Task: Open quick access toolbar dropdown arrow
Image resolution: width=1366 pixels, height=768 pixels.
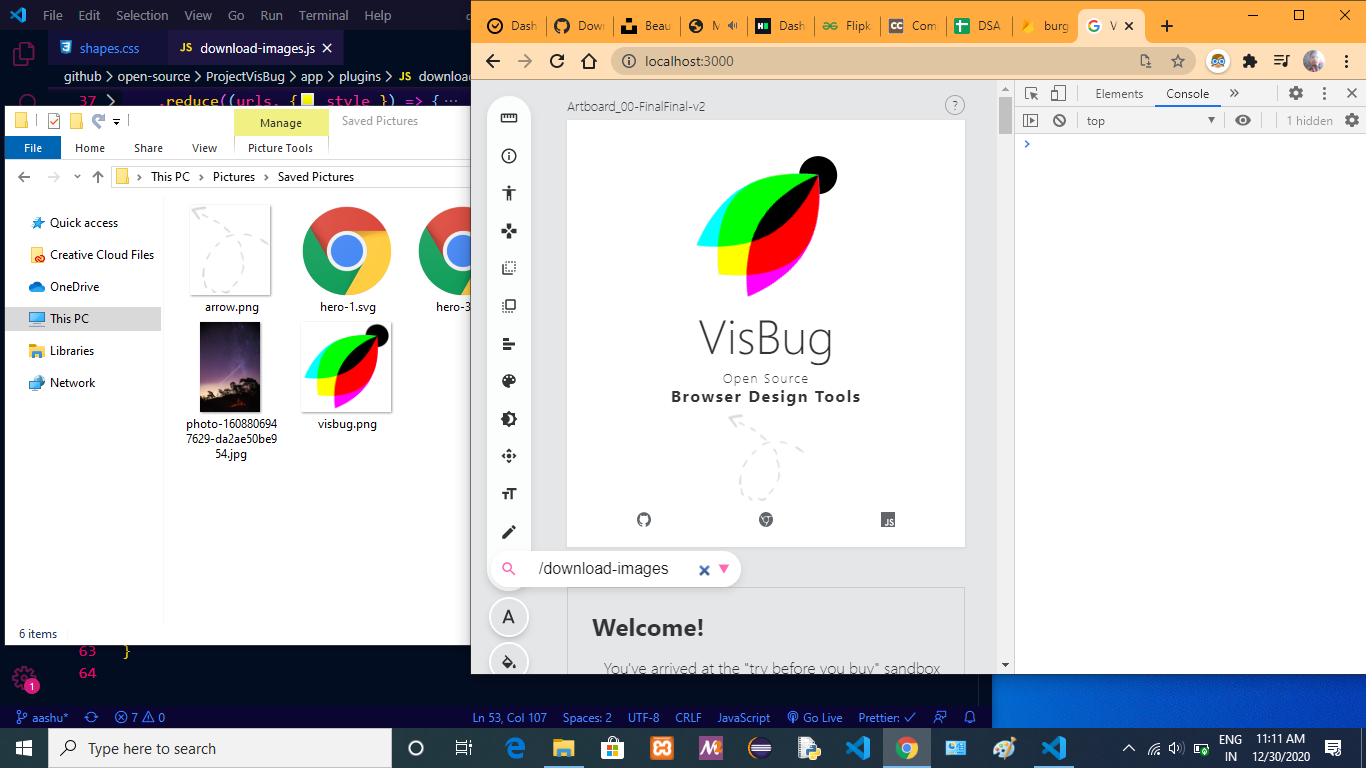Action: pos(116,121)
